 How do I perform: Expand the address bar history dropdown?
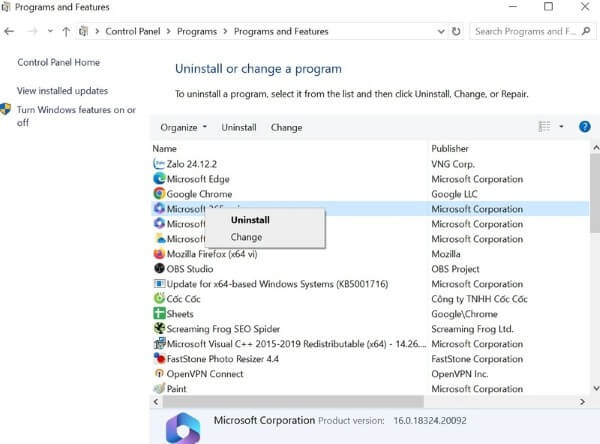click(440, 31)
